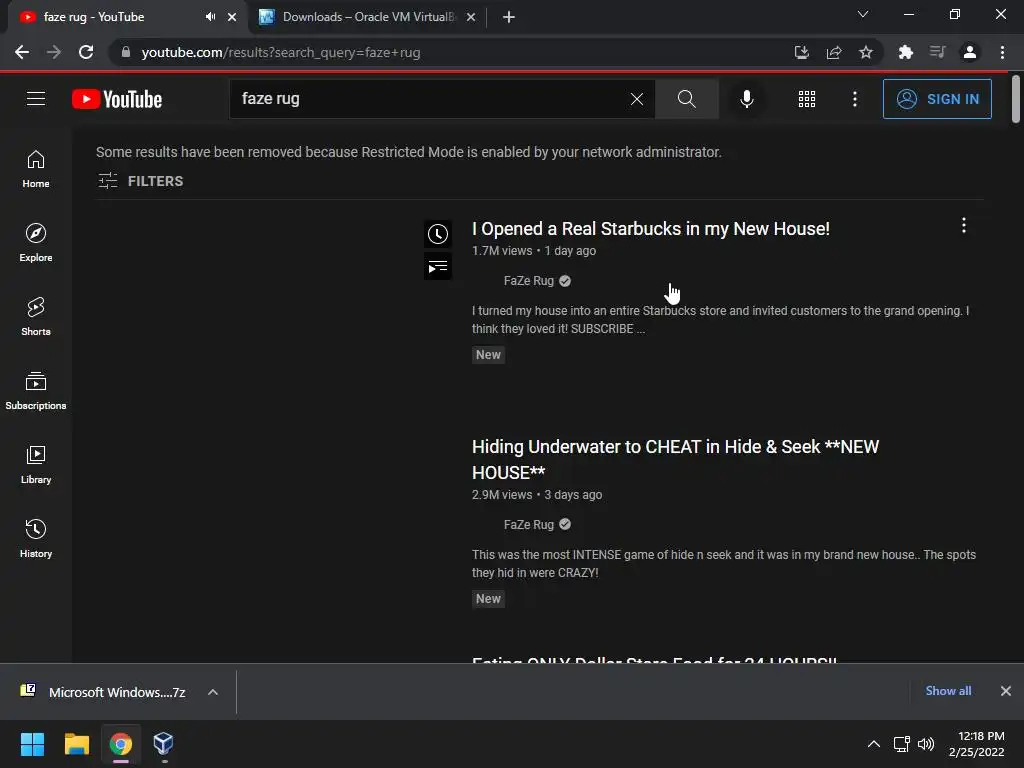Click the address bar URL
The image size is (1024, 768).
tap(281, 52)
